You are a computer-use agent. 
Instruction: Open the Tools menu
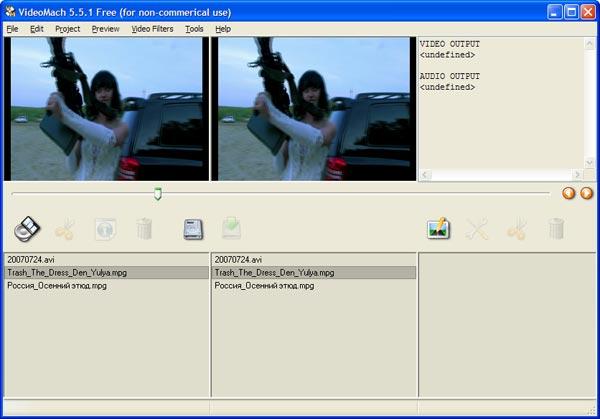point(194,29)
